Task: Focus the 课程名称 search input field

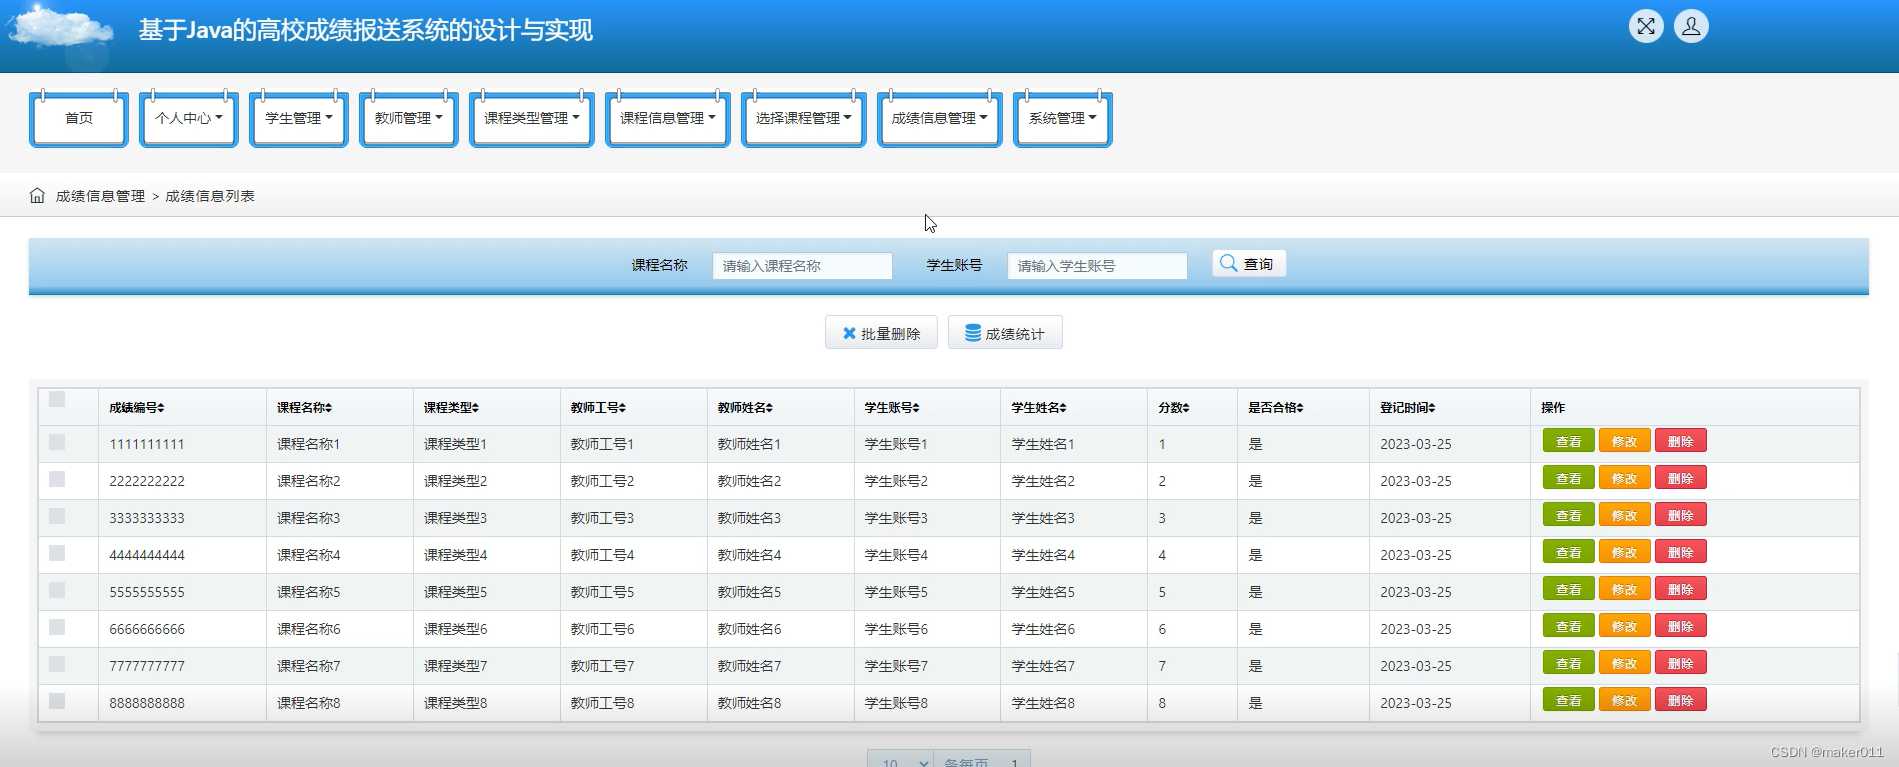Action: [x=802, y=265]
